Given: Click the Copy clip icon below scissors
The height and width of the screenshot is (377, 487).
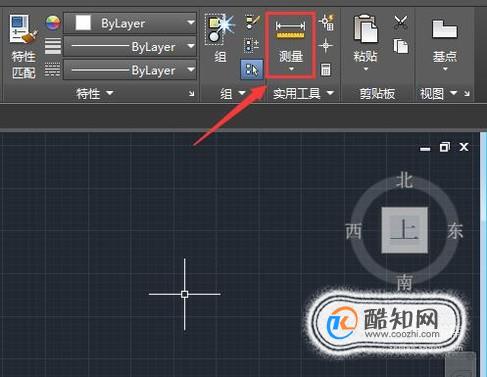Looking at the screenshot, I should point(400,46).
